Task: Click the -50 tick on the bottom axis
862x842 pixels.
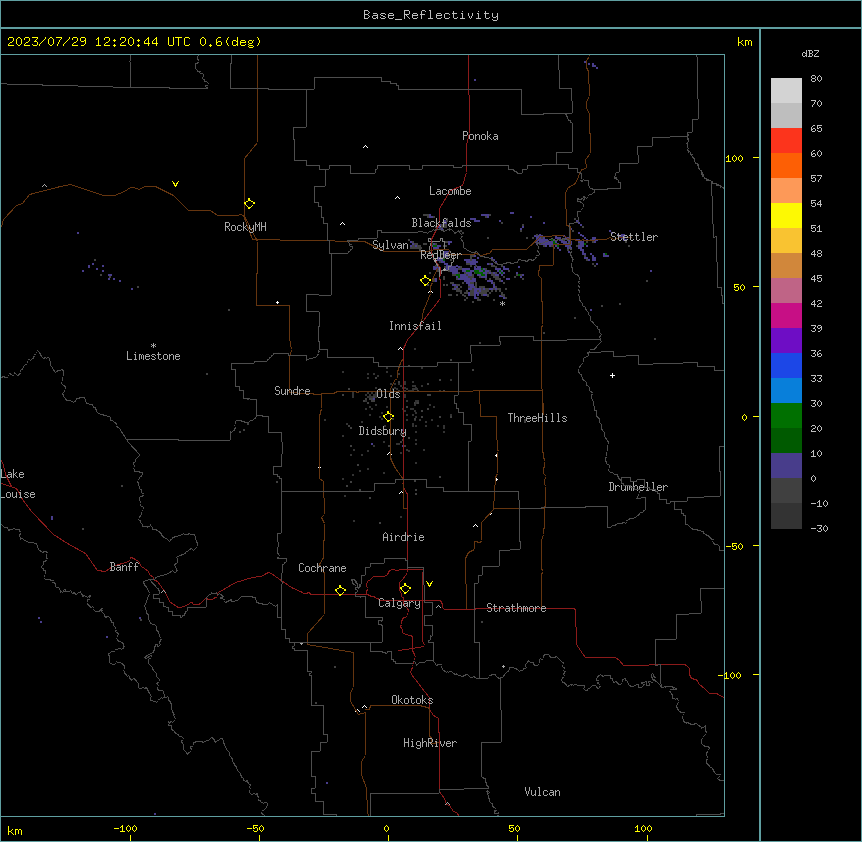Action: click(255, 828)
